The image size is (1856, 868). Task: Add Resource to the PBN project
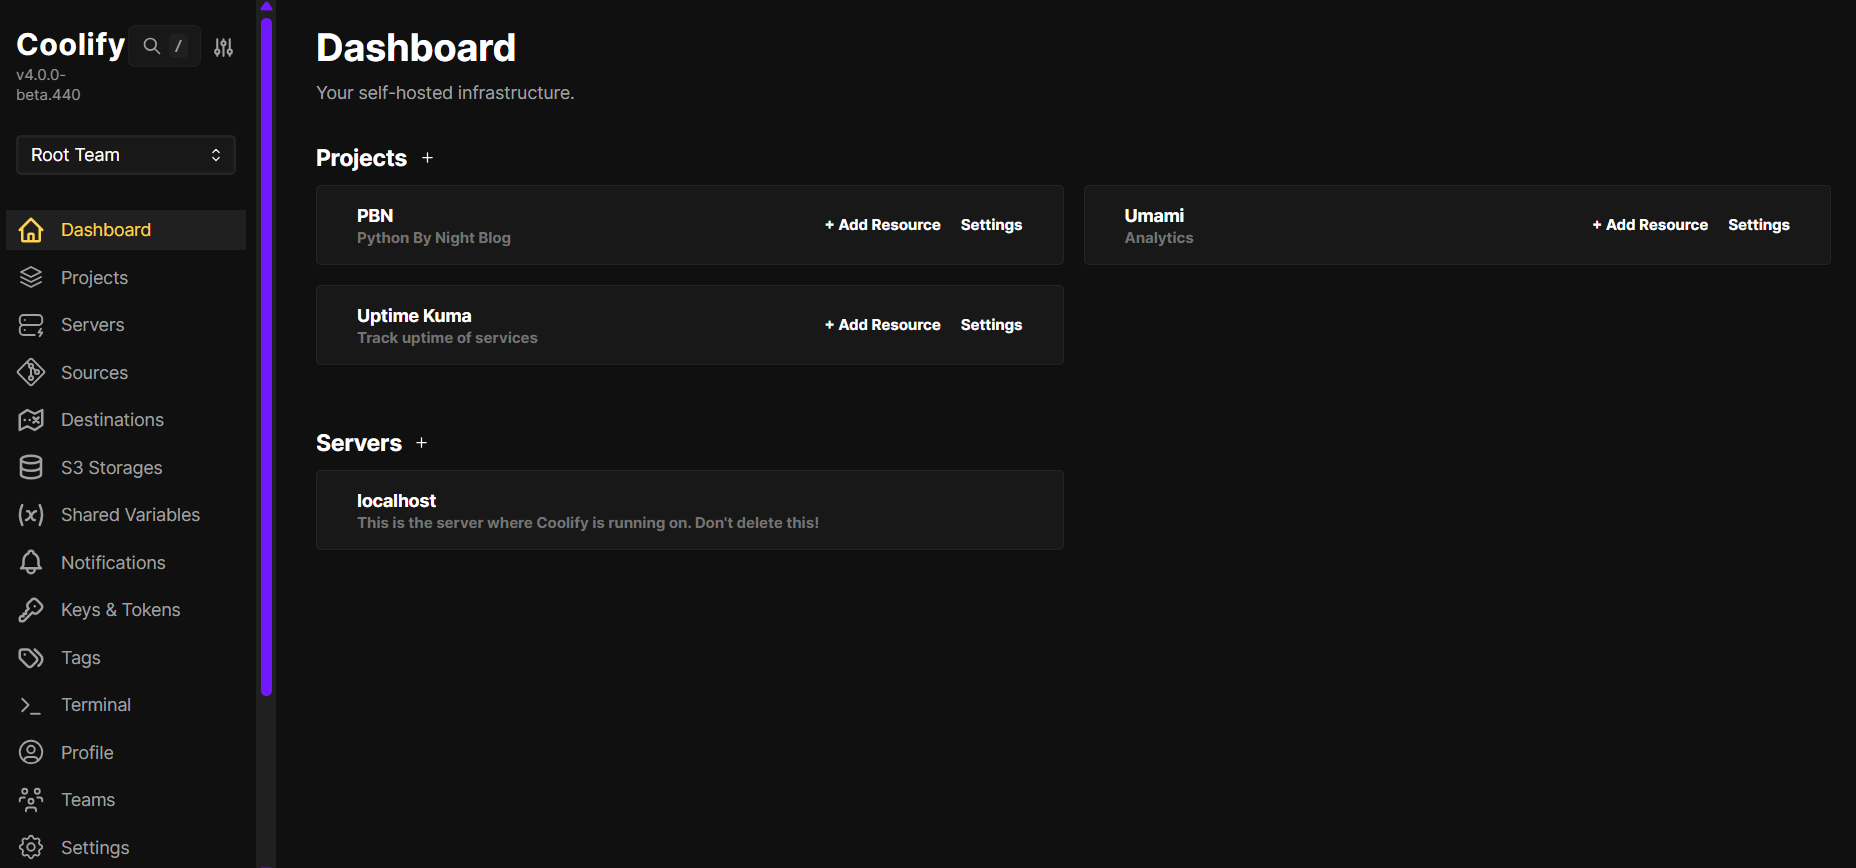(x=882, y=225)
